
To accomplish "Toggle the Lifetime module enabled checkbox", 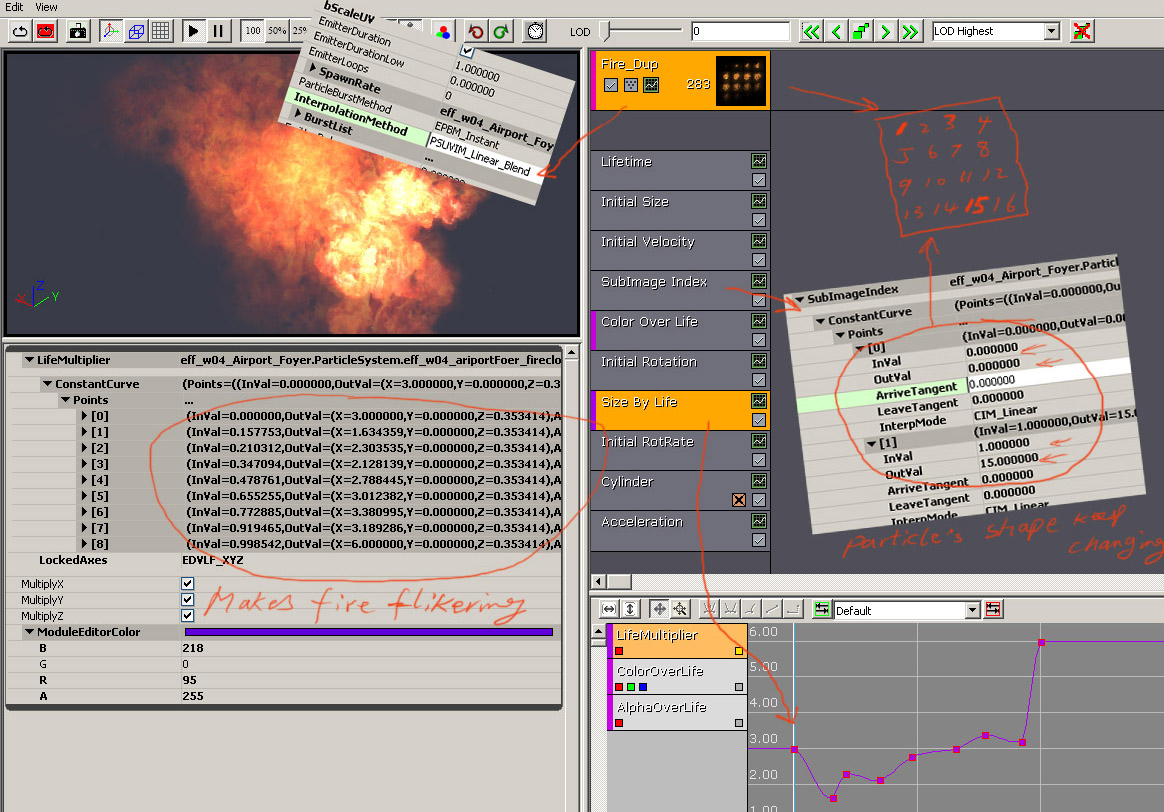I will [759, 180].
